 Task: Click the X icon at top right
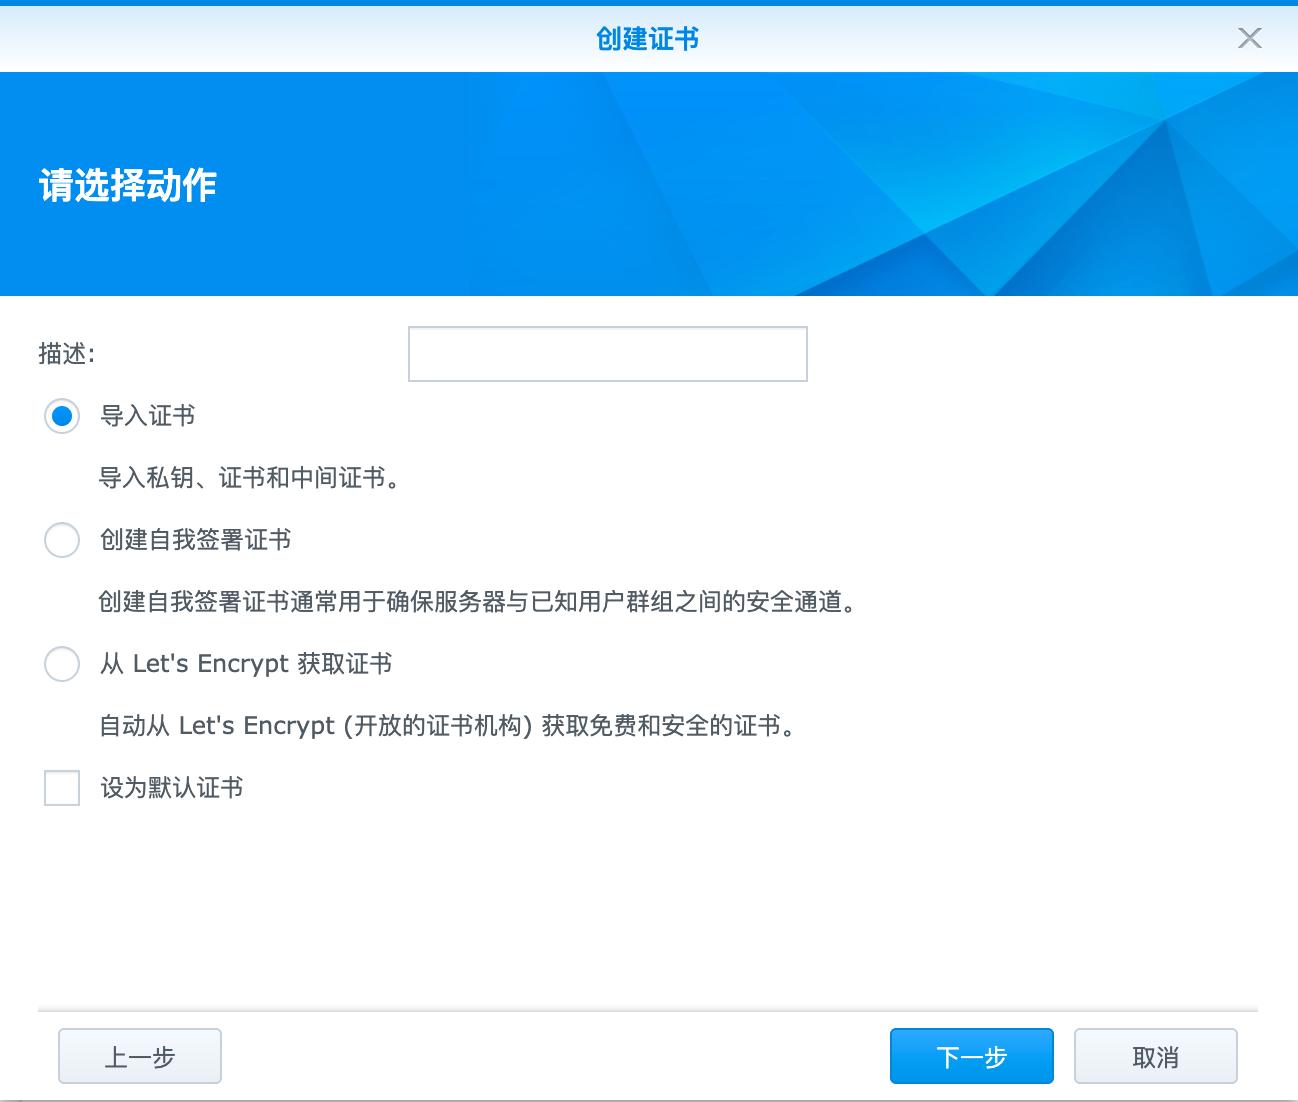pyautogui.click(x=1249, y=39)
